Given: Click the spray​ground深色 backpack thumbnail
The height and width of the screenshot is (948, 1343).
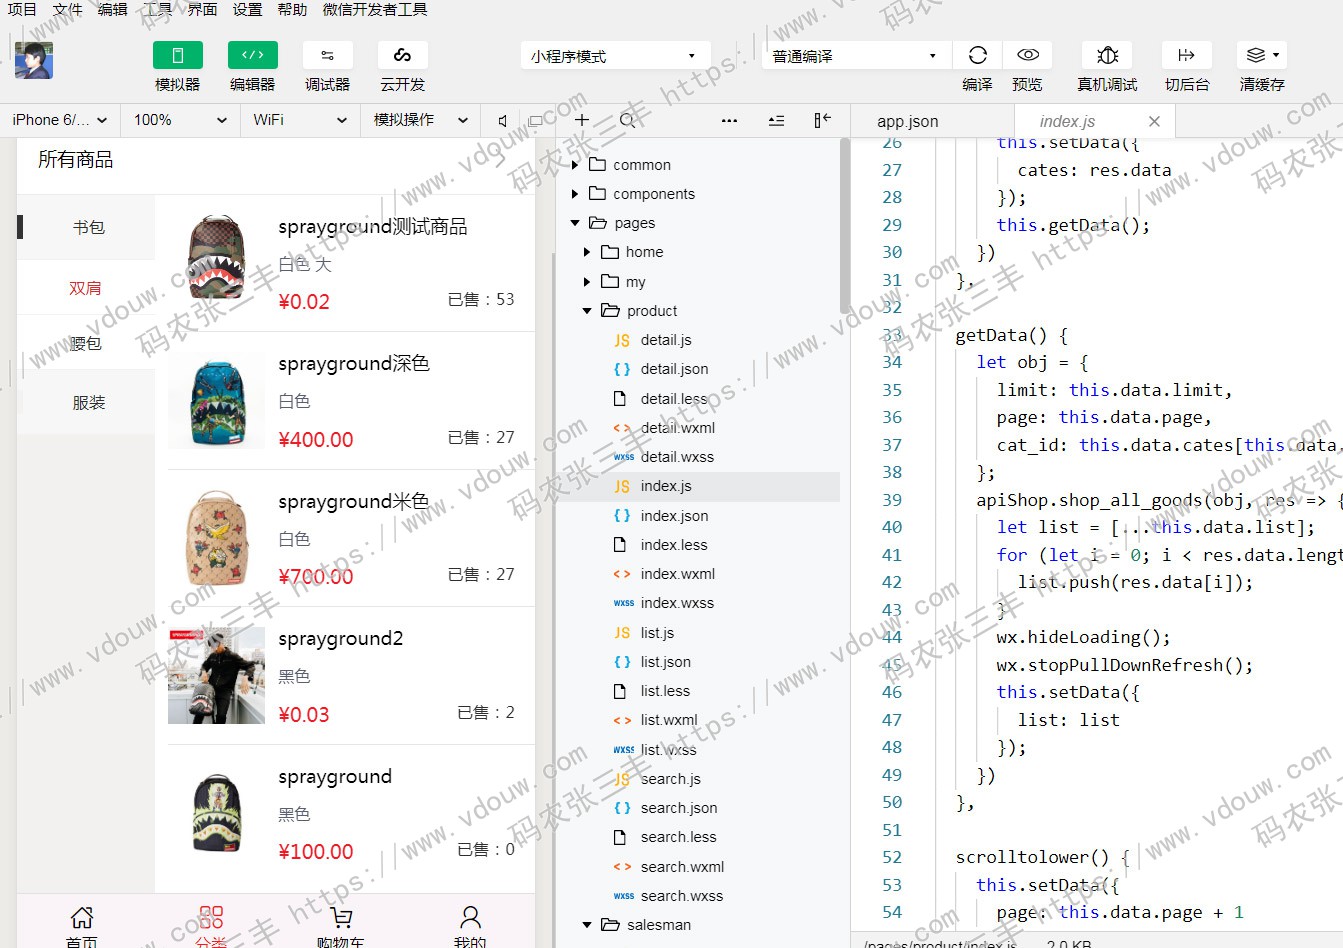Looking at the screenshot, I should tap(216, 402).
